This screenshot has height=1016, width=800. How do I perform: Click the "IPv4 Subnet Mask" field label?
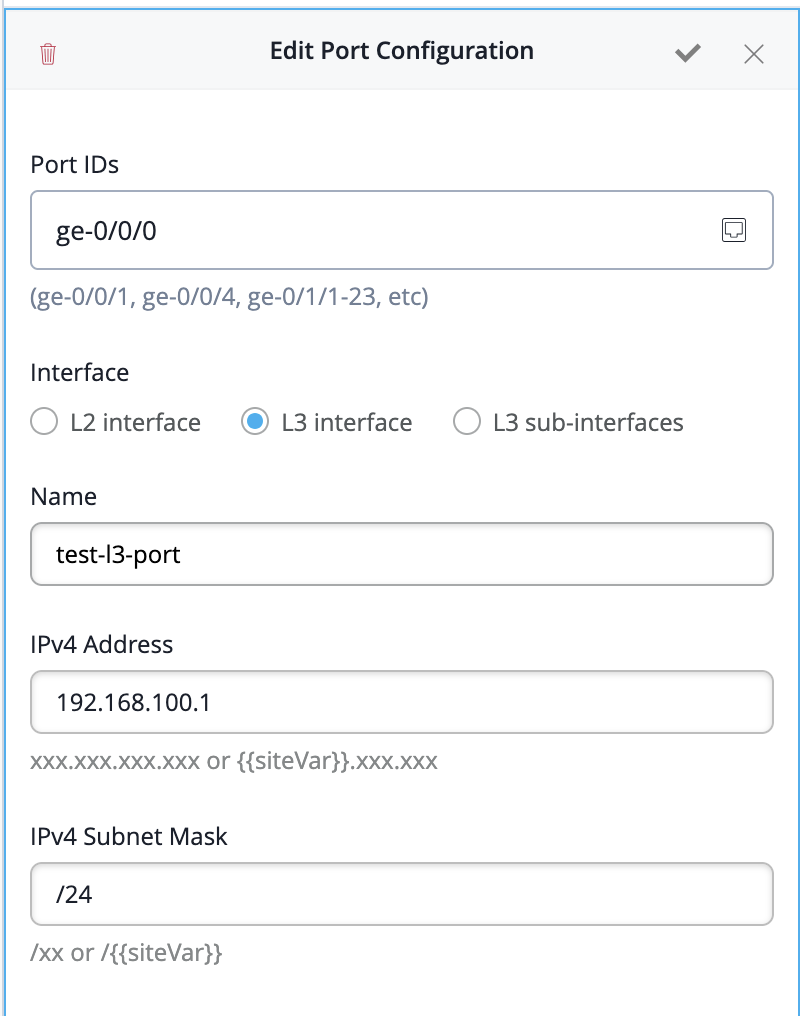pyautogui.click(x=129, y=836)
